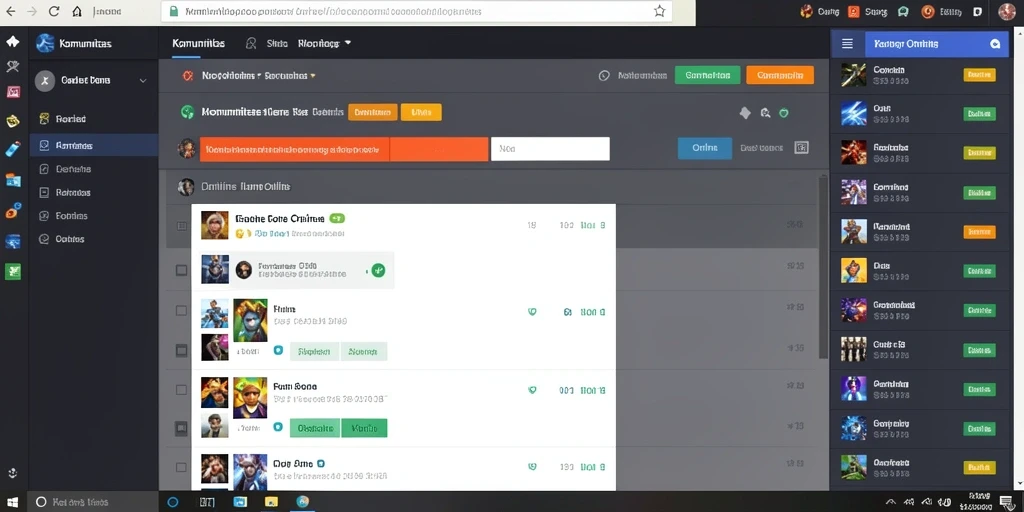This screenshot has height=512, width=1024.
Task: Tick the checkbox beside the last visible list row
Action: click(x=182, y=468)
